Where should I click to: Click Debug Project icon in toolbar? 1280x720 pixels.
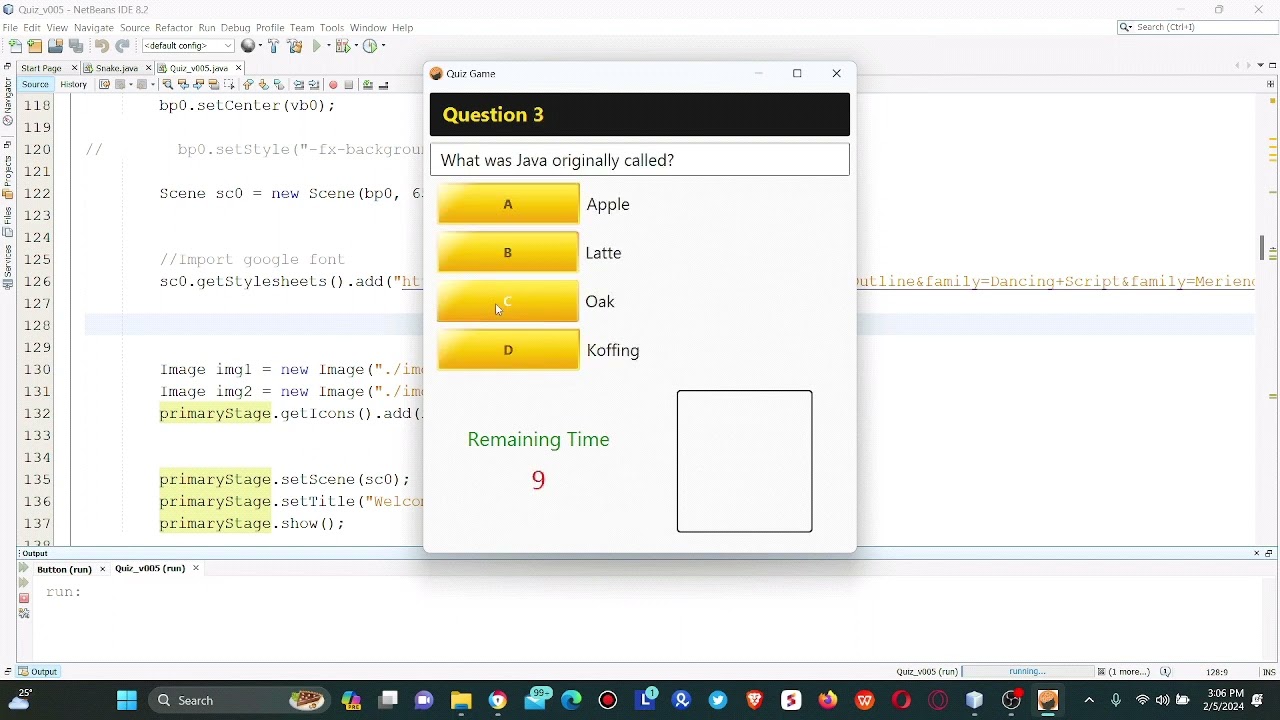click(343, 46)
